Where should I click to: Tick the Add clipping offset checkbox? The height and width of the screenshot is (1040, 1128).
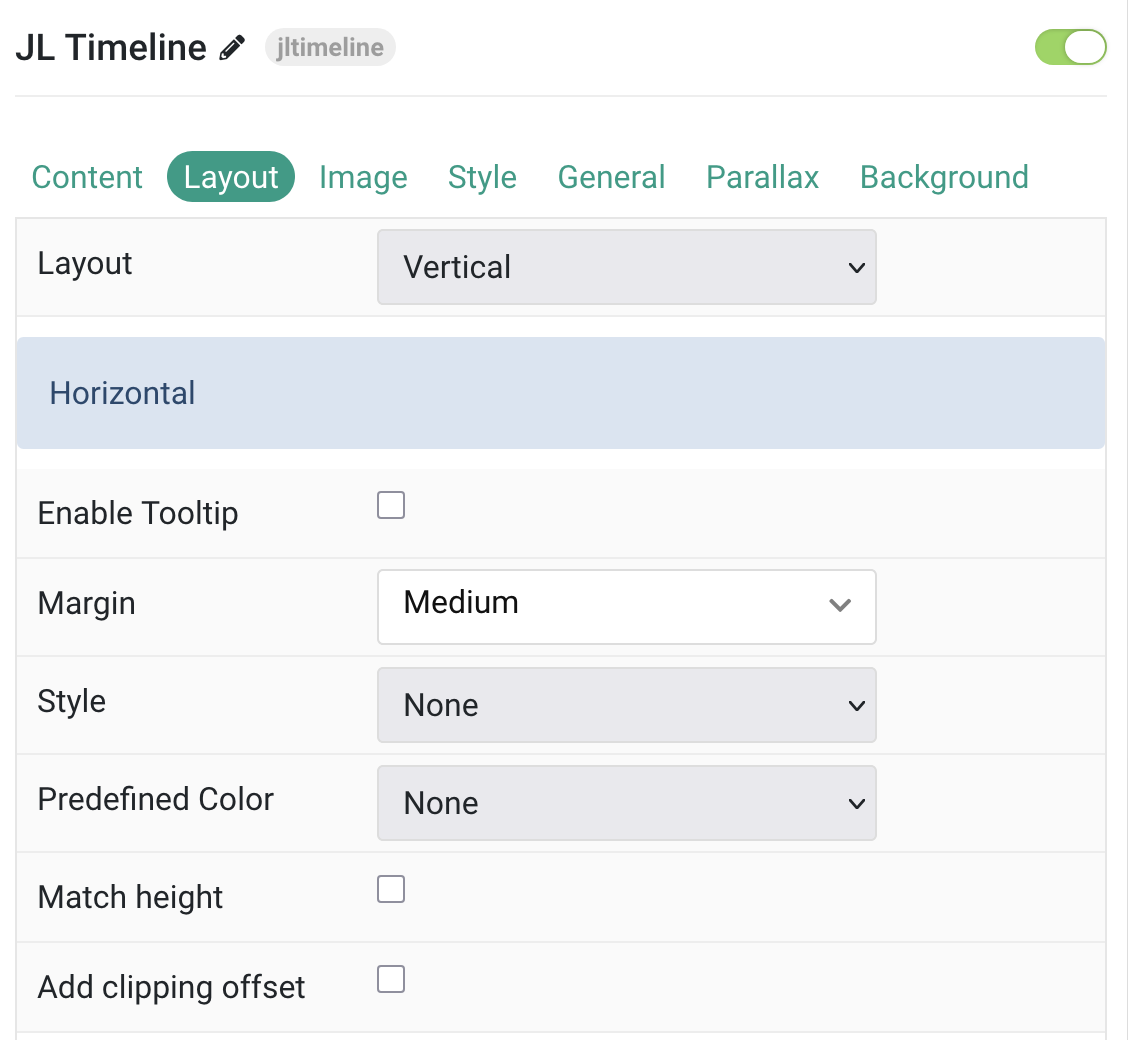coord(391,980)
